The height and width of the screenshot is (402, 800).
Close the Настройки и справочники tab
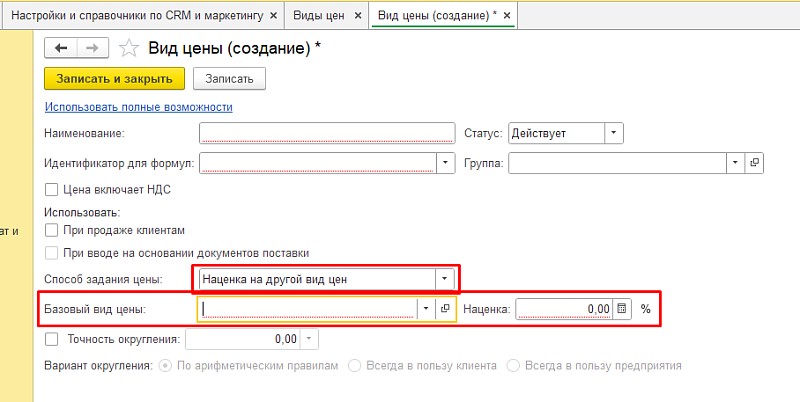click(x=273, y=16)
